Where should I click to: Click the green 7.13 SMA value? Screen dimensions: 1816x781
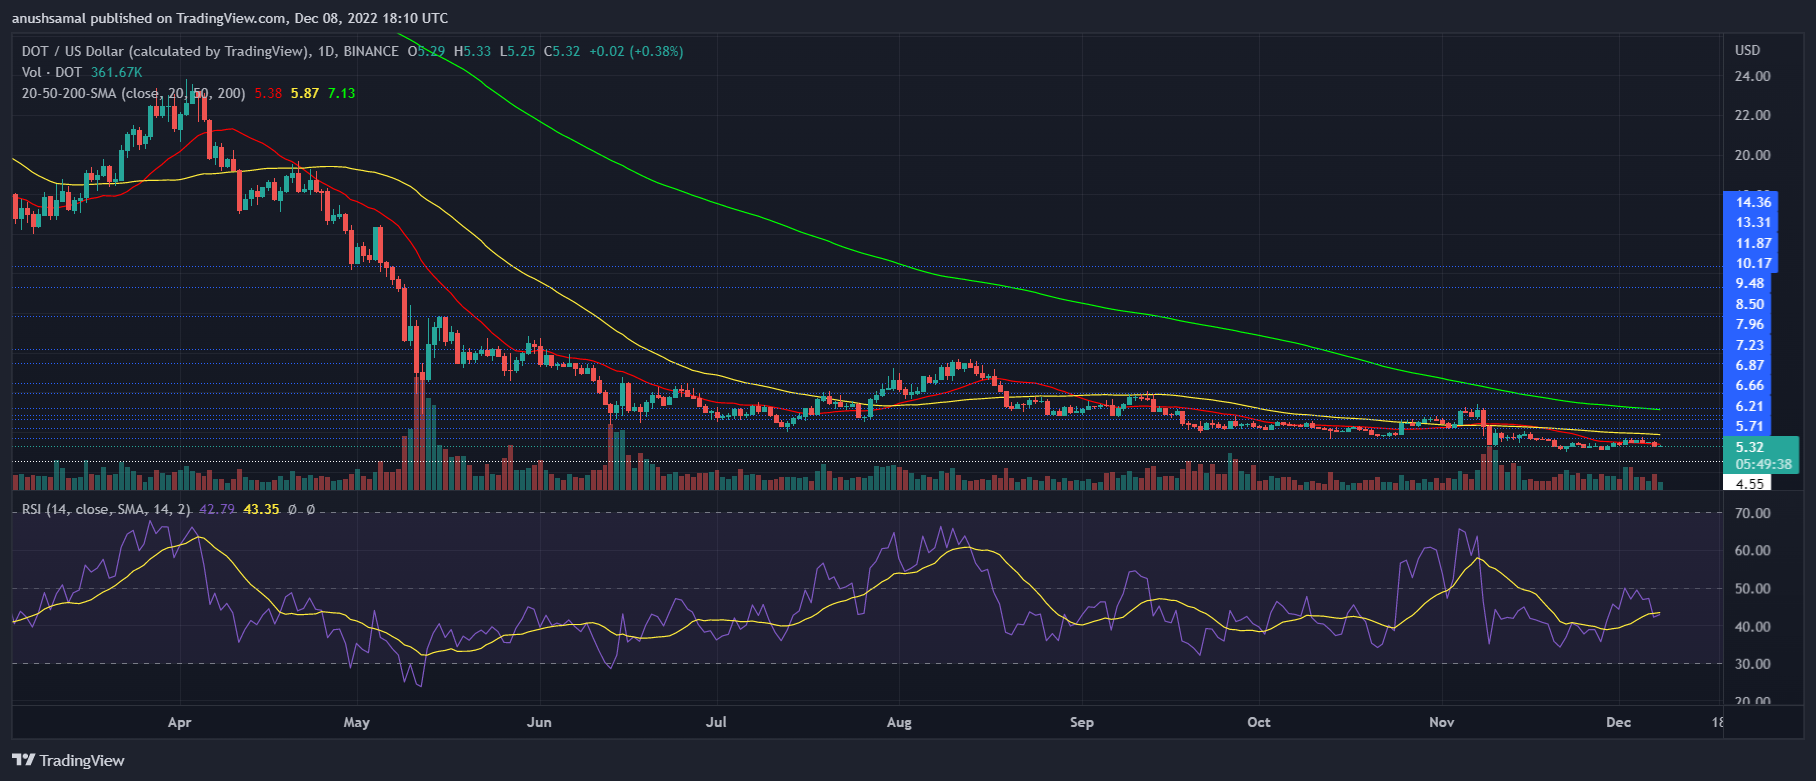[341, 93]
